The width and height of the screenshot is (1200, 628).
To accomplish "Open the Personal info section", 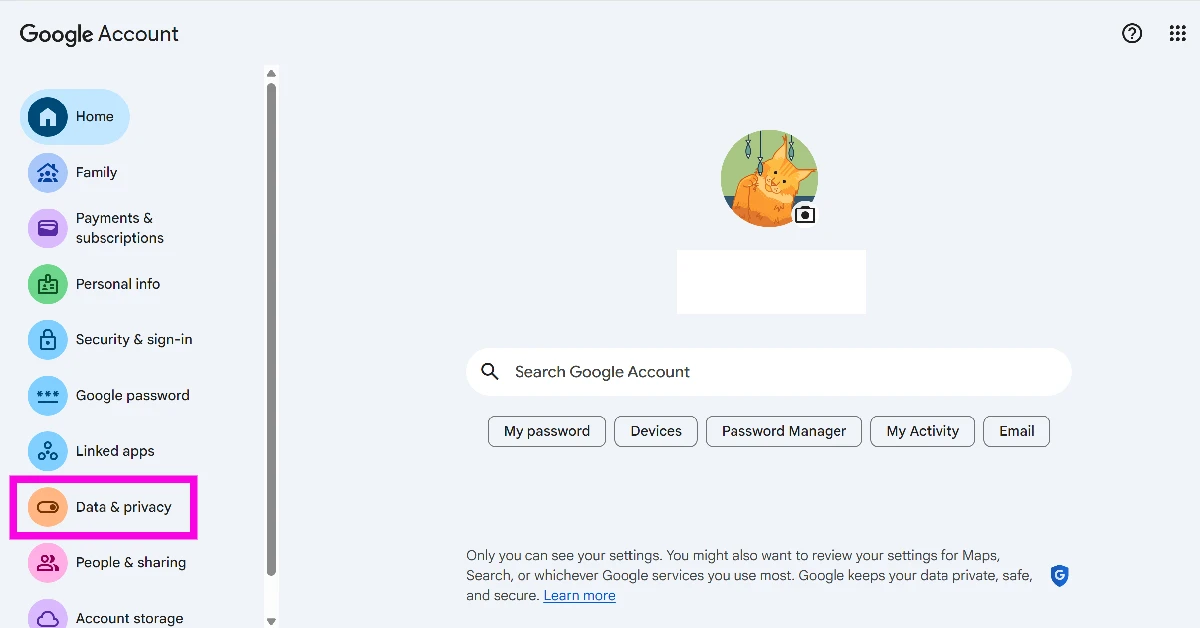I will pos(94,284).
